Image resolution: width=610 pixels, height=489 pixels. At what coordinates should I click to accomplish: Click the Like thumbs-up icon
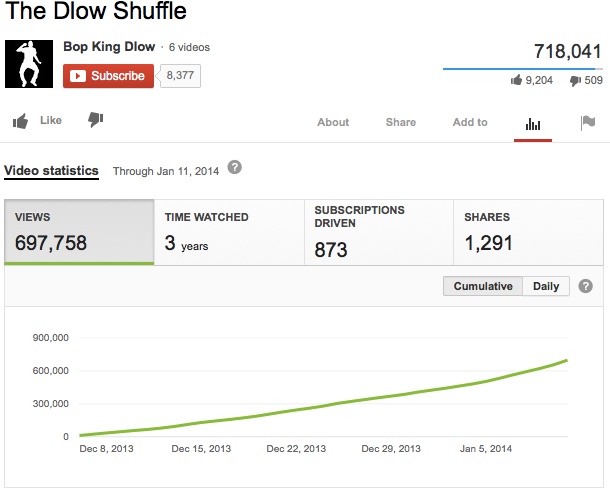click(20, 121)
